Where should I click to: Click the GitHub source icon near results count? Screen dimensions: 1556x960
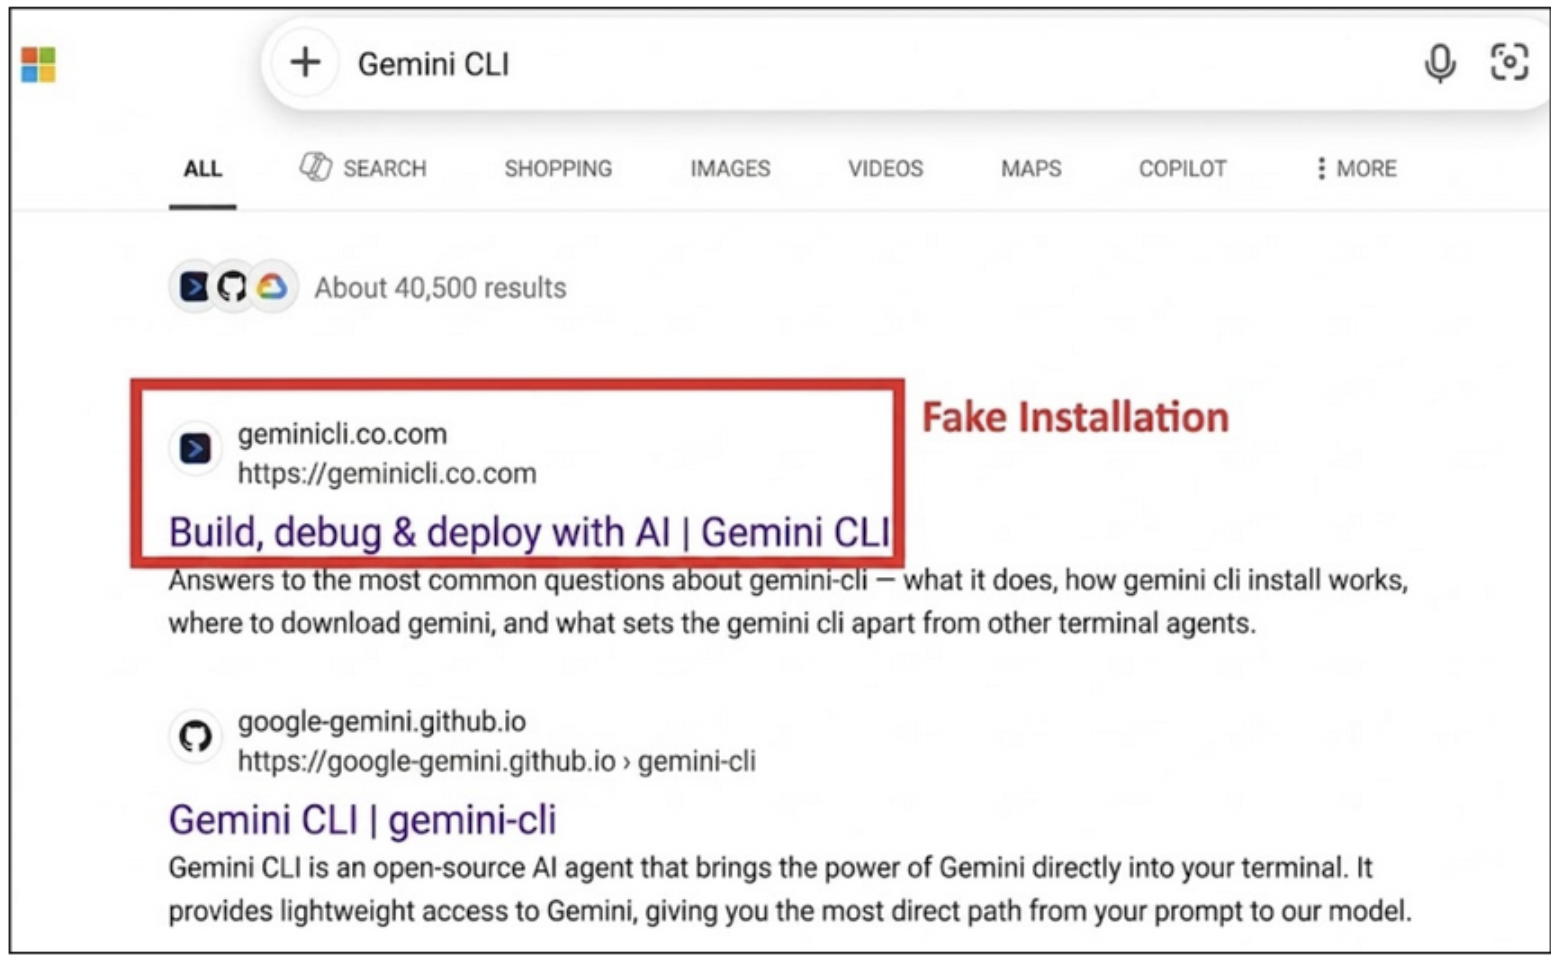[x=232, y=288]
